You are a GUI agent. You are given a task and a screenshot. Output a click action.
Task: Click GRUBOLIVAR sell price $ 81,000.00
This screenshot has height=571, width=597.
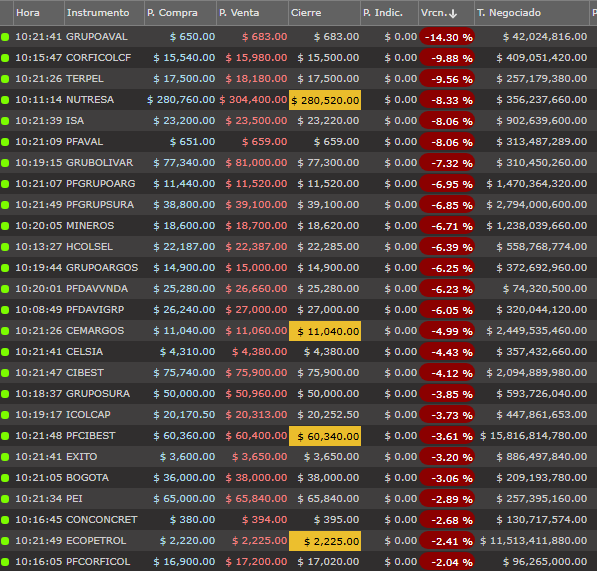[x=256, y=163]
